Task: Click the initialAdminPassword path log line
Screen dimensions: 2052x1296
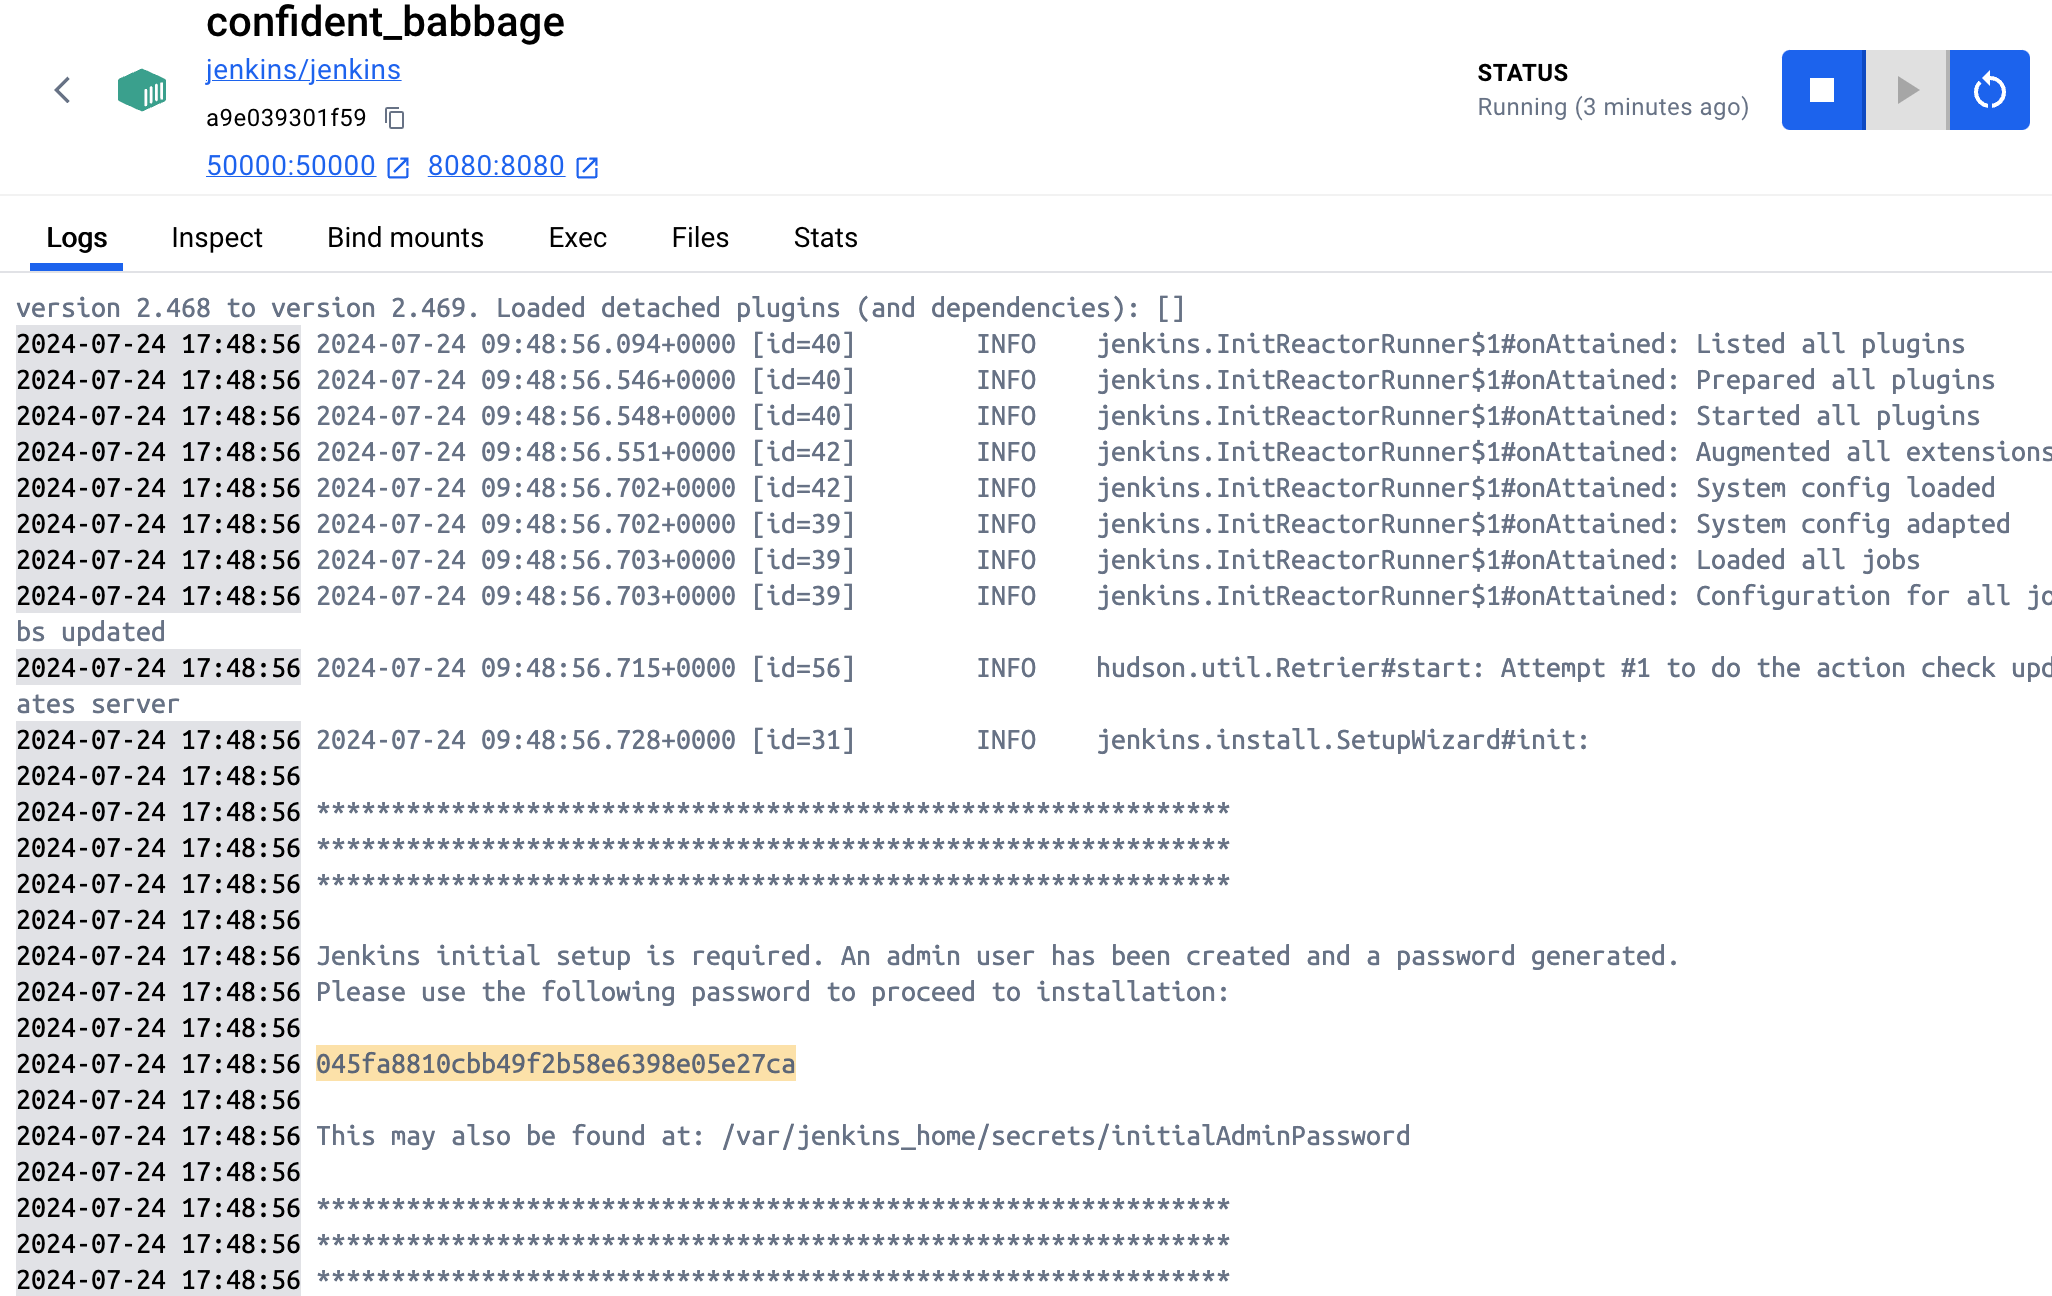Action: tap(862, 1136)
